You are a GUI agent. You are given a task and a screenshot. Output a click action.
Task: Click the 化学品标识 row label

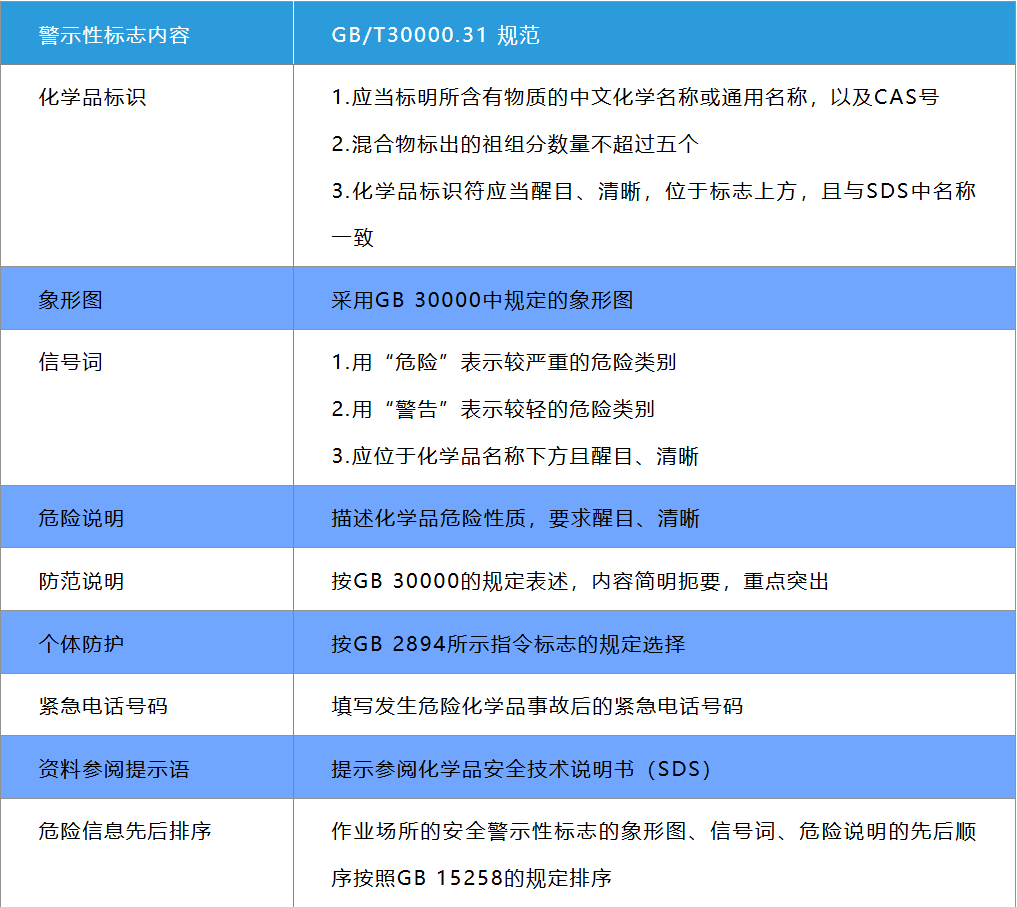click(92, 98)
